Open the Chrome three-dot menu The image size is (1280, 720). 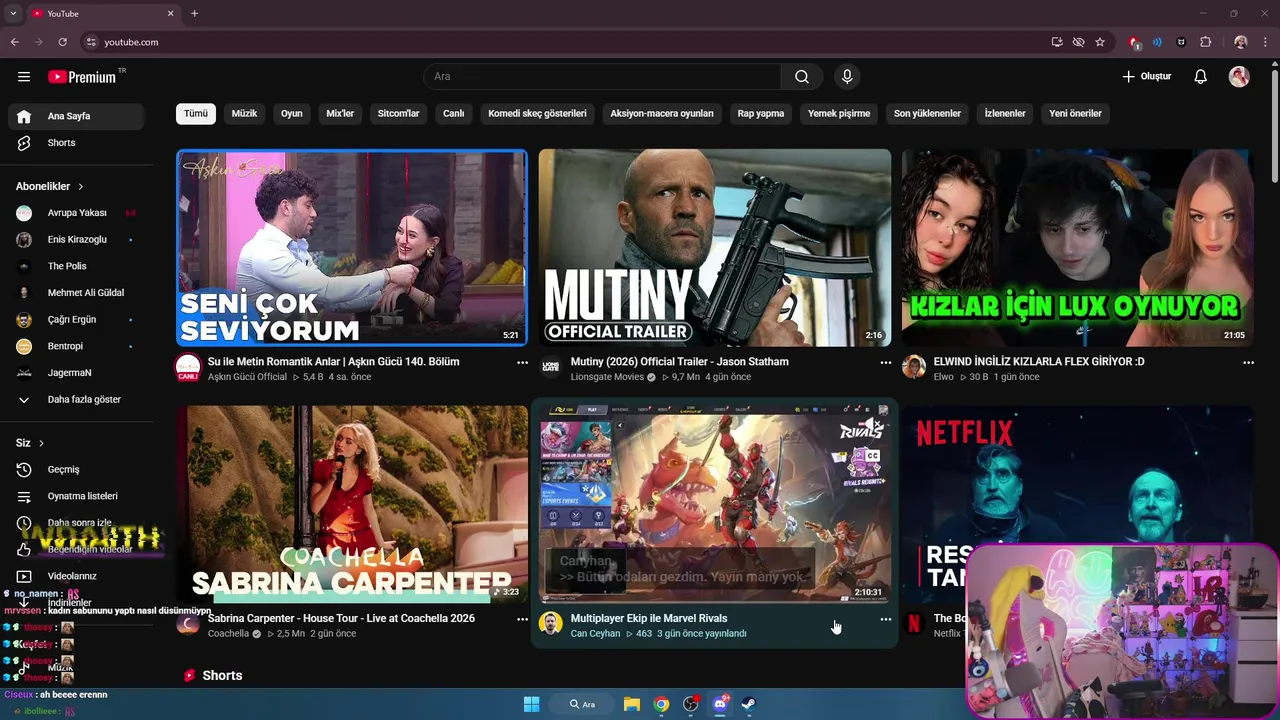point(1266,42)
